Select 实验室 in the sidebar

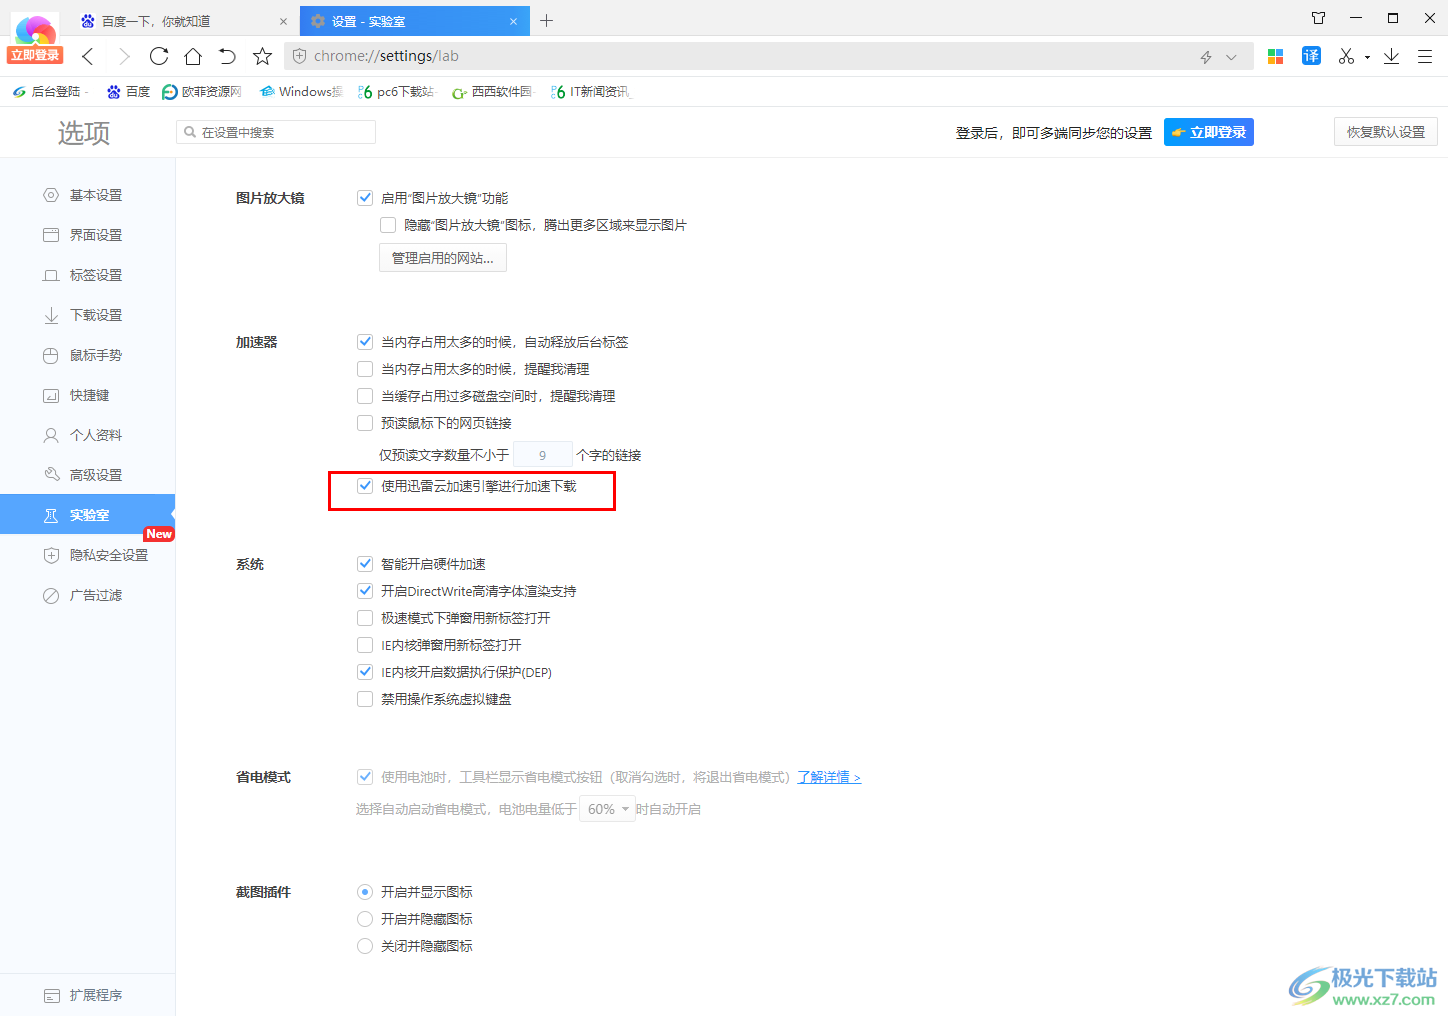(88, 515)
